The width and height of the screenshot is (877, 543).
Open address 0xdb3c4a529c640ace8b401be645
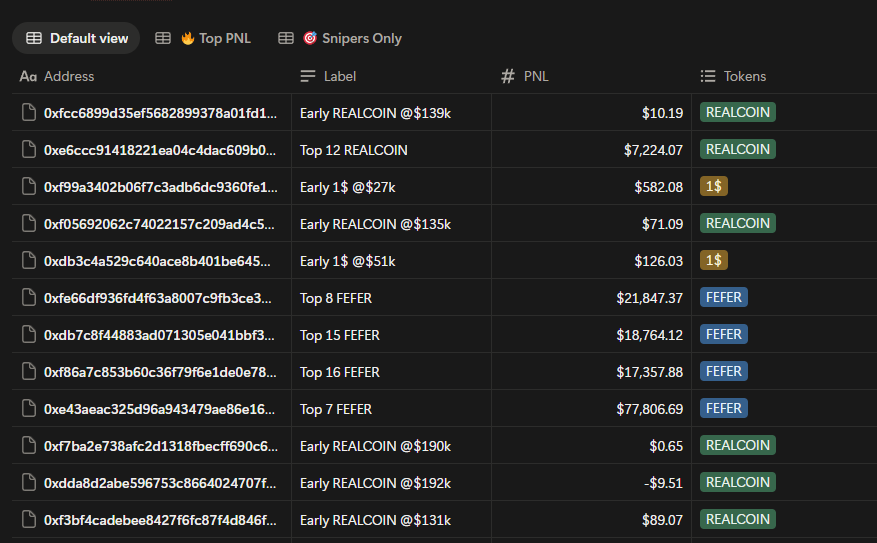coord(157,261)
